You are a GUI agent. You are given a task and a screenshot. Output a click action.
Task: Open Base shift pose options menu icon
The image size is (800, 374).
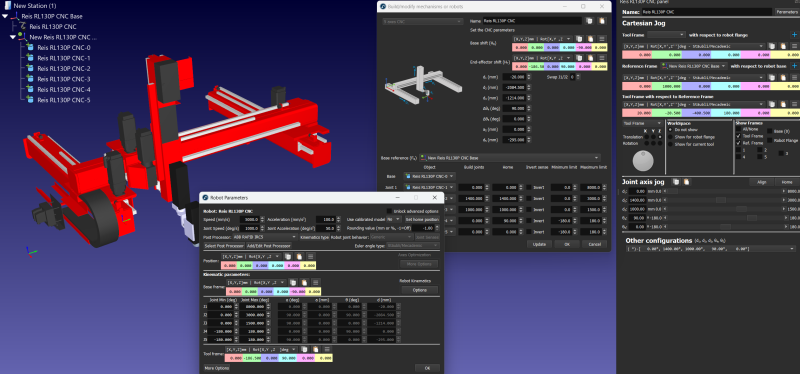click(602, 39)
